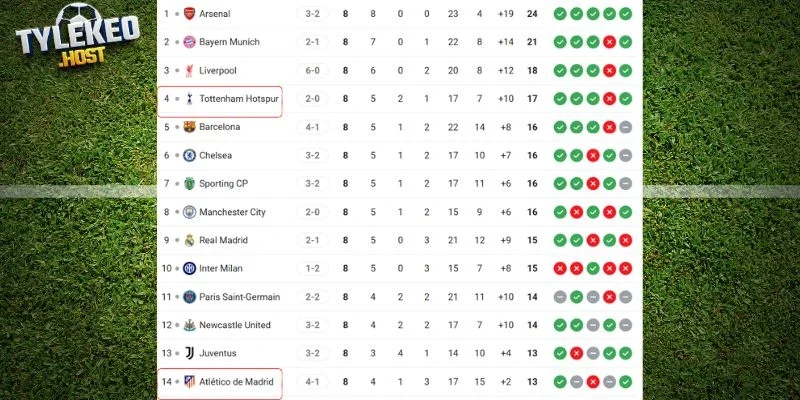Open the Atlético de Madrid team link

click(236, 381)
